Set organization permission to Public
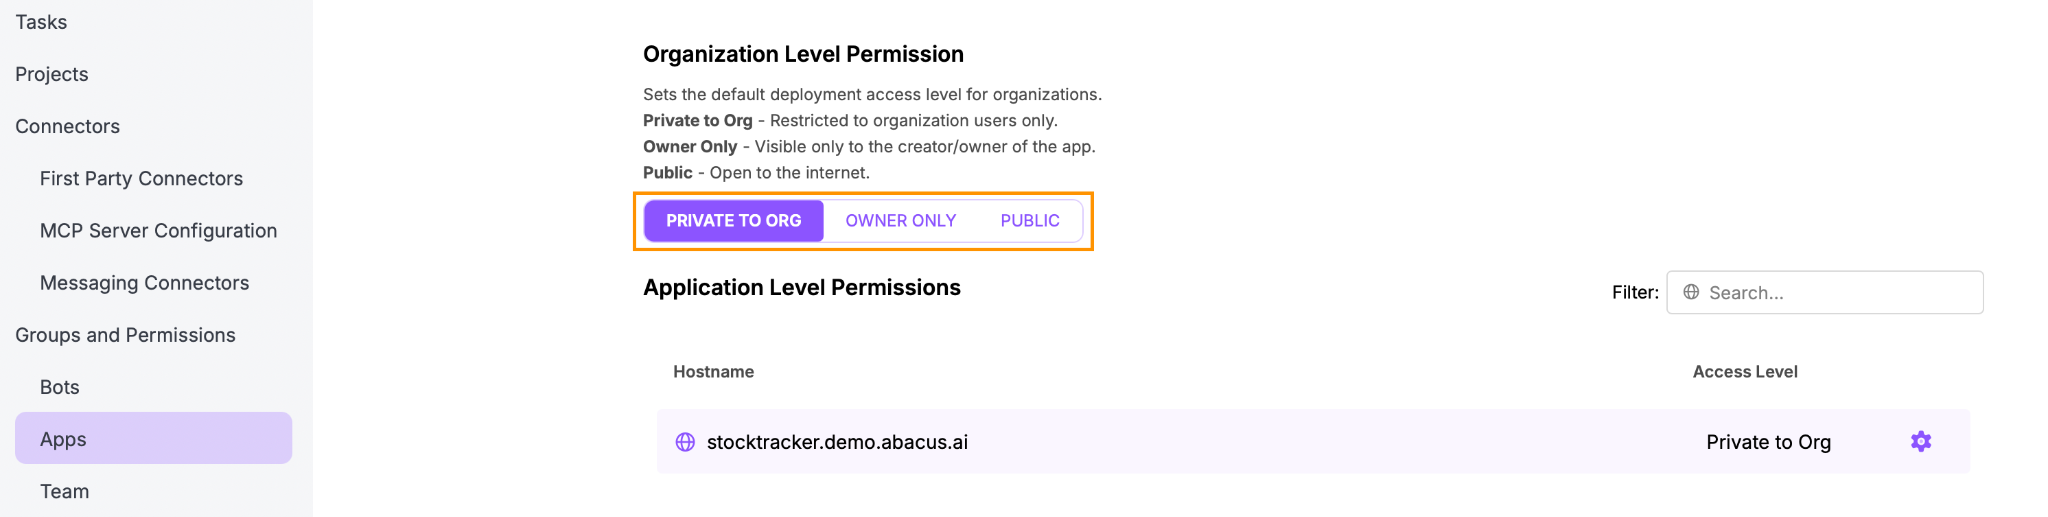This screenshot has width=2048, height=517. (x=1029, y=221)
